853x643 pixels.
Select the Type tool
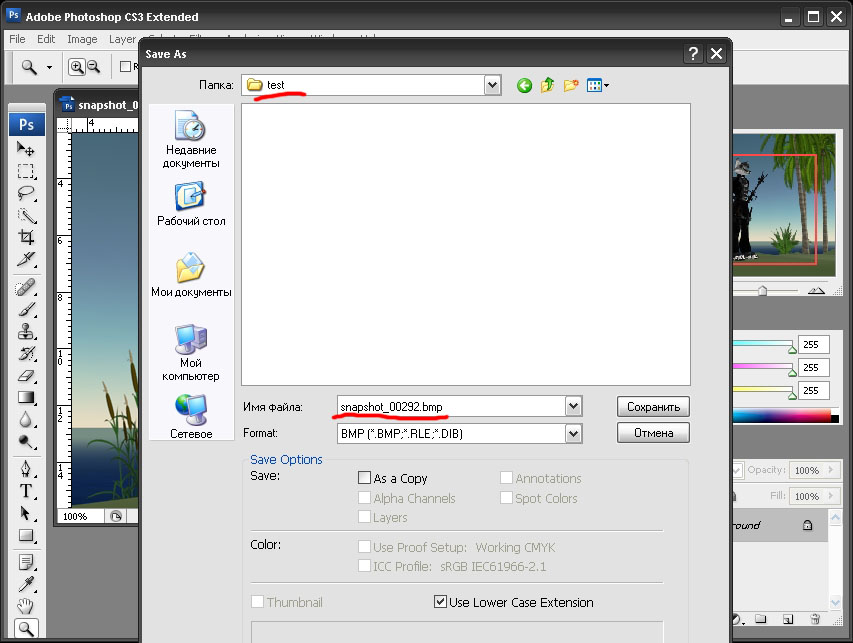(x=26, y=491)
